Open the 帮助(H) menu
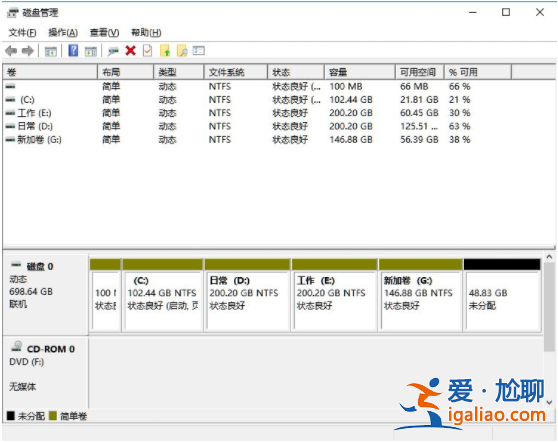Screen dimensions: 558x442 point(146,33)
